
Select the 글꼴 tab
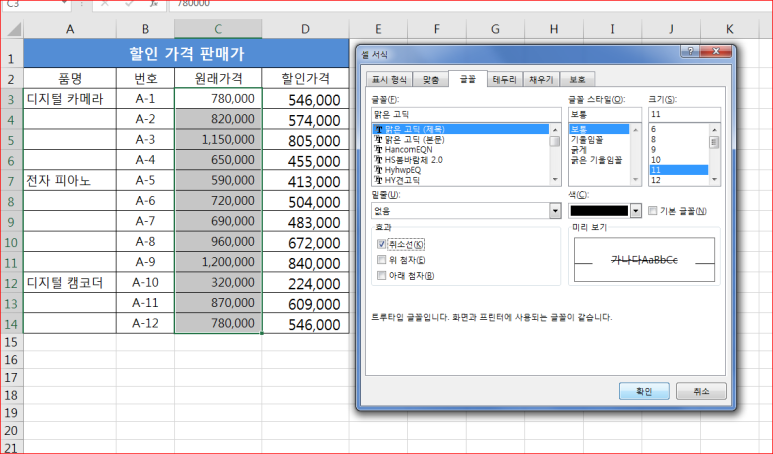point(467,78)
